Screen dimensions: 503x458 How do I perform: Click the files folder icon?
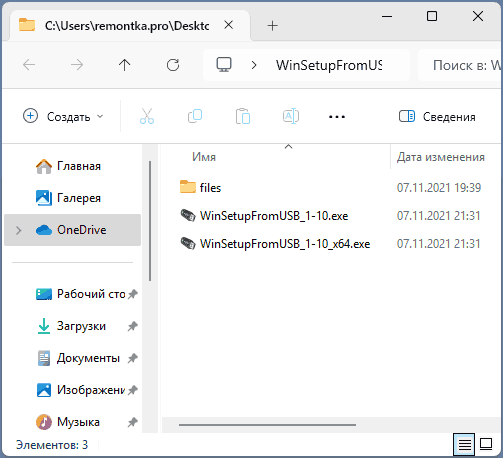click(x=188, y=187)
